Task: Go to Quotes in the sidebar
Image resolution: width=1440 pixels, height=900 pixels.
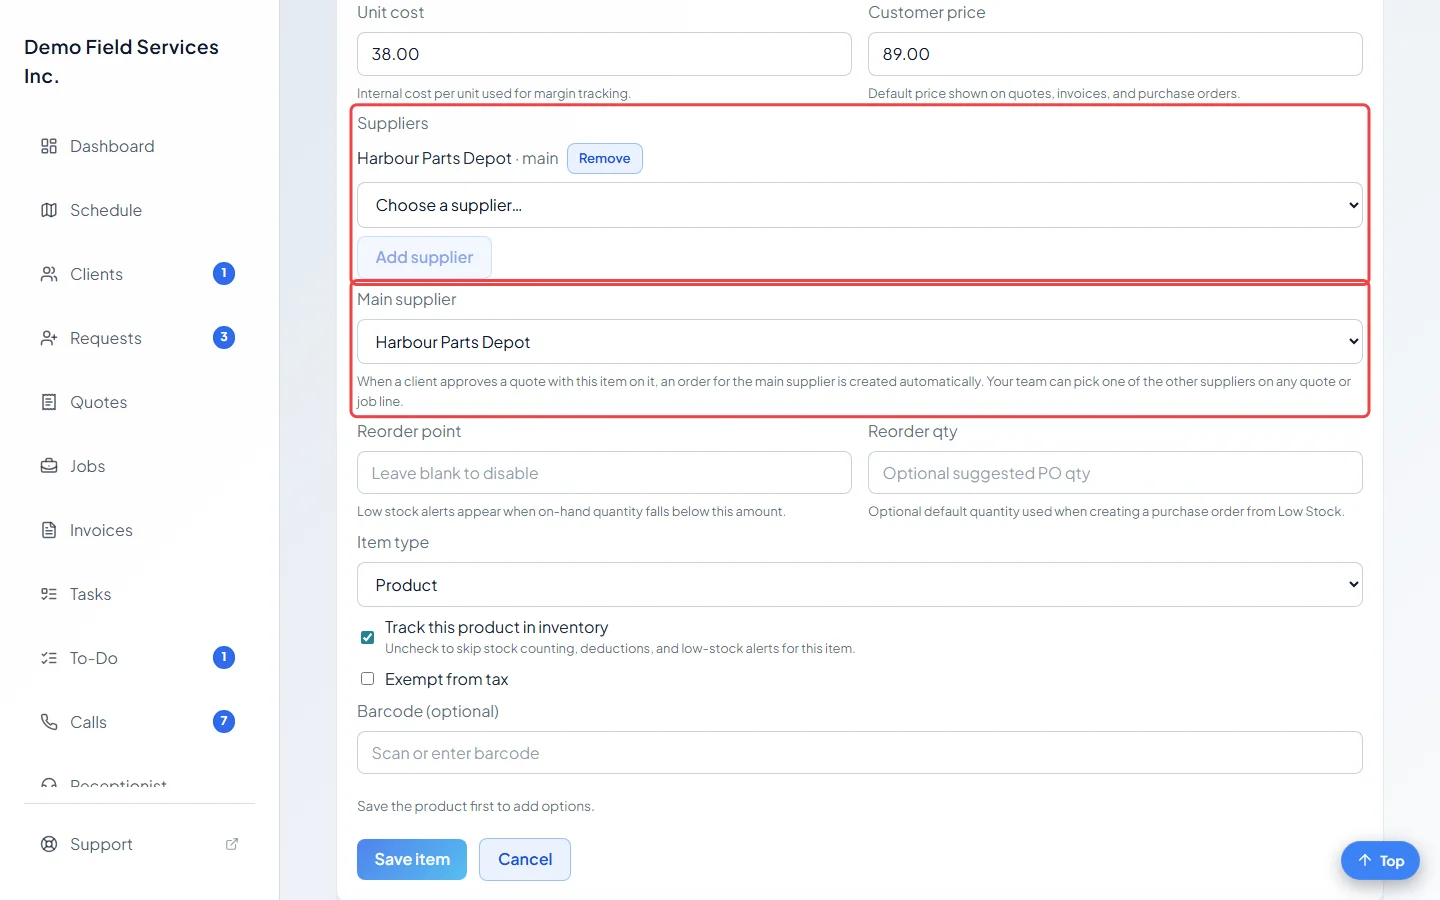Action: (x=98, y=402)
